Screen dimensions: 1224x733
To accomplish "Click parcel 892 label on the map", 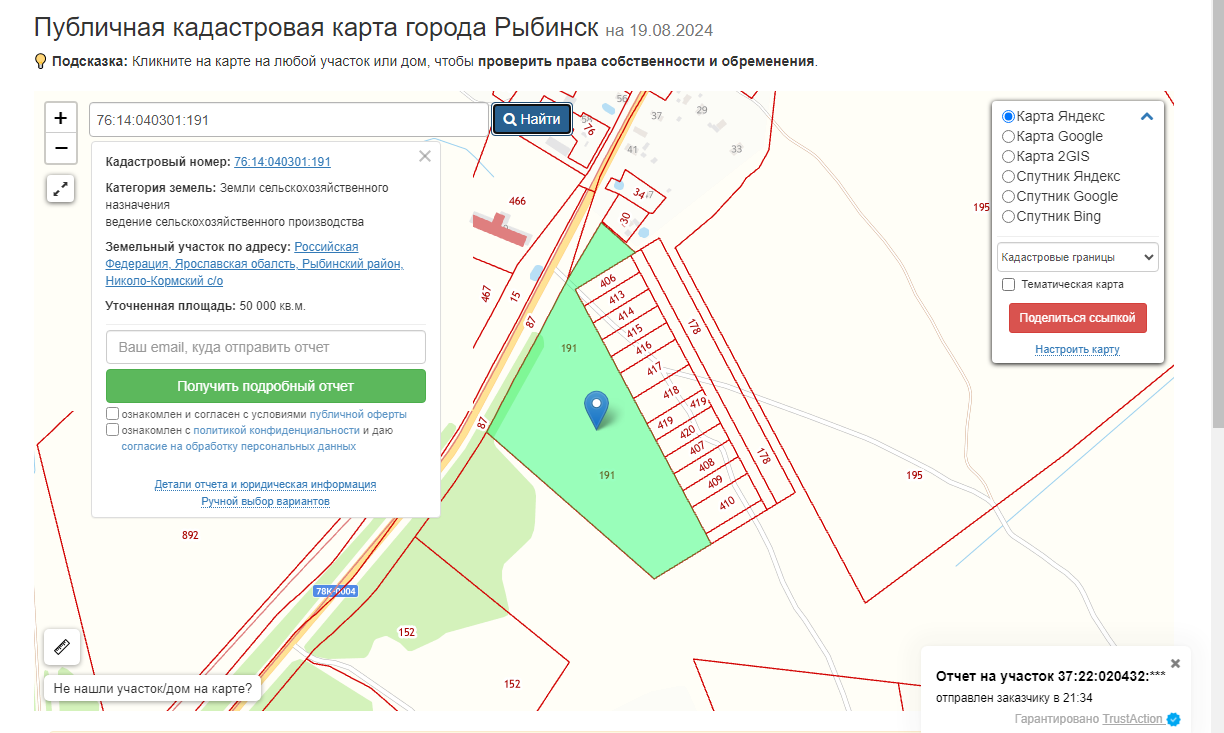I will click(x=190, y=535).
